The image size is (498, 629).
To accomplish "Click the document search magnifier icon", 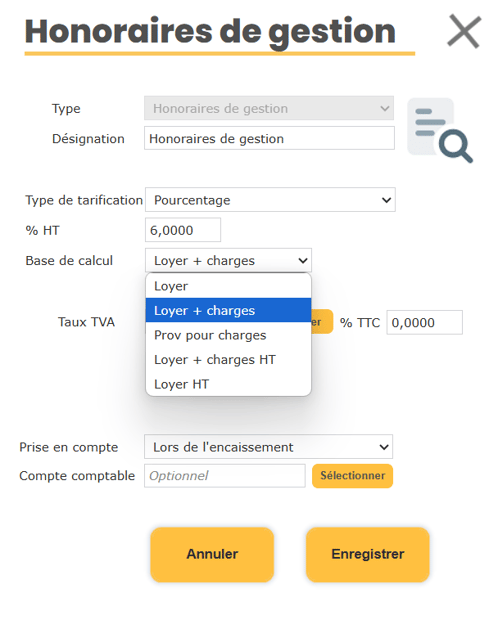I will 440,130.
